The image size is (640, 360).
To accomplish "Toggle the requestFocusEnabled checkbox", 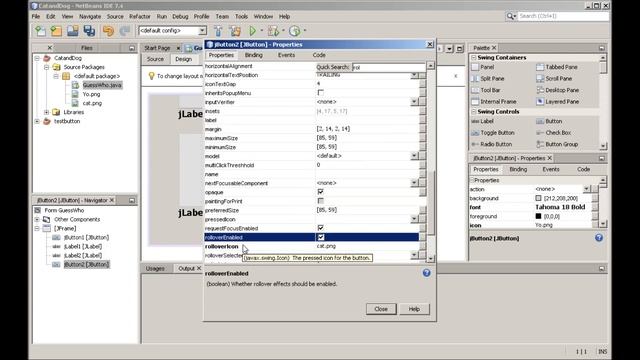I will (x=320, y=228).
